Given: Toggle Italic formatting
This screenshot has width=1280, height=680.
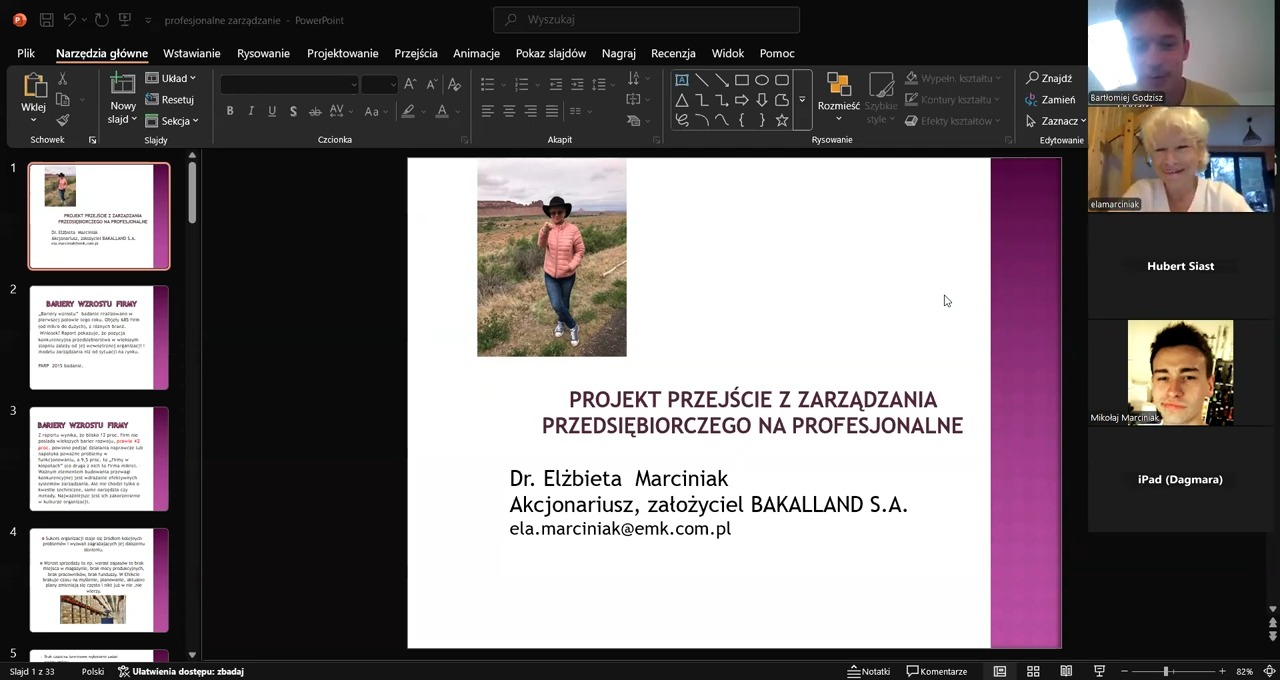Looking at the screenshot, I should [x=251, y=111].
